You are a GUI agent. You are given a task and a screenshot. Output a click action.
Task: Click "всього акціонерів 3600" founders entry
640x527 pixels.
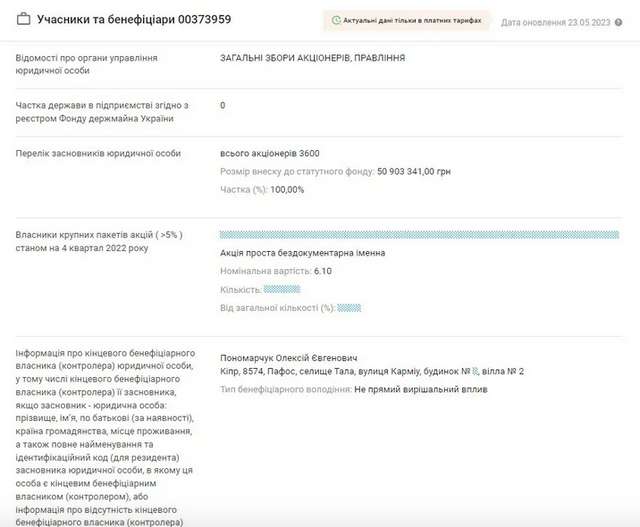click(269, 153)
